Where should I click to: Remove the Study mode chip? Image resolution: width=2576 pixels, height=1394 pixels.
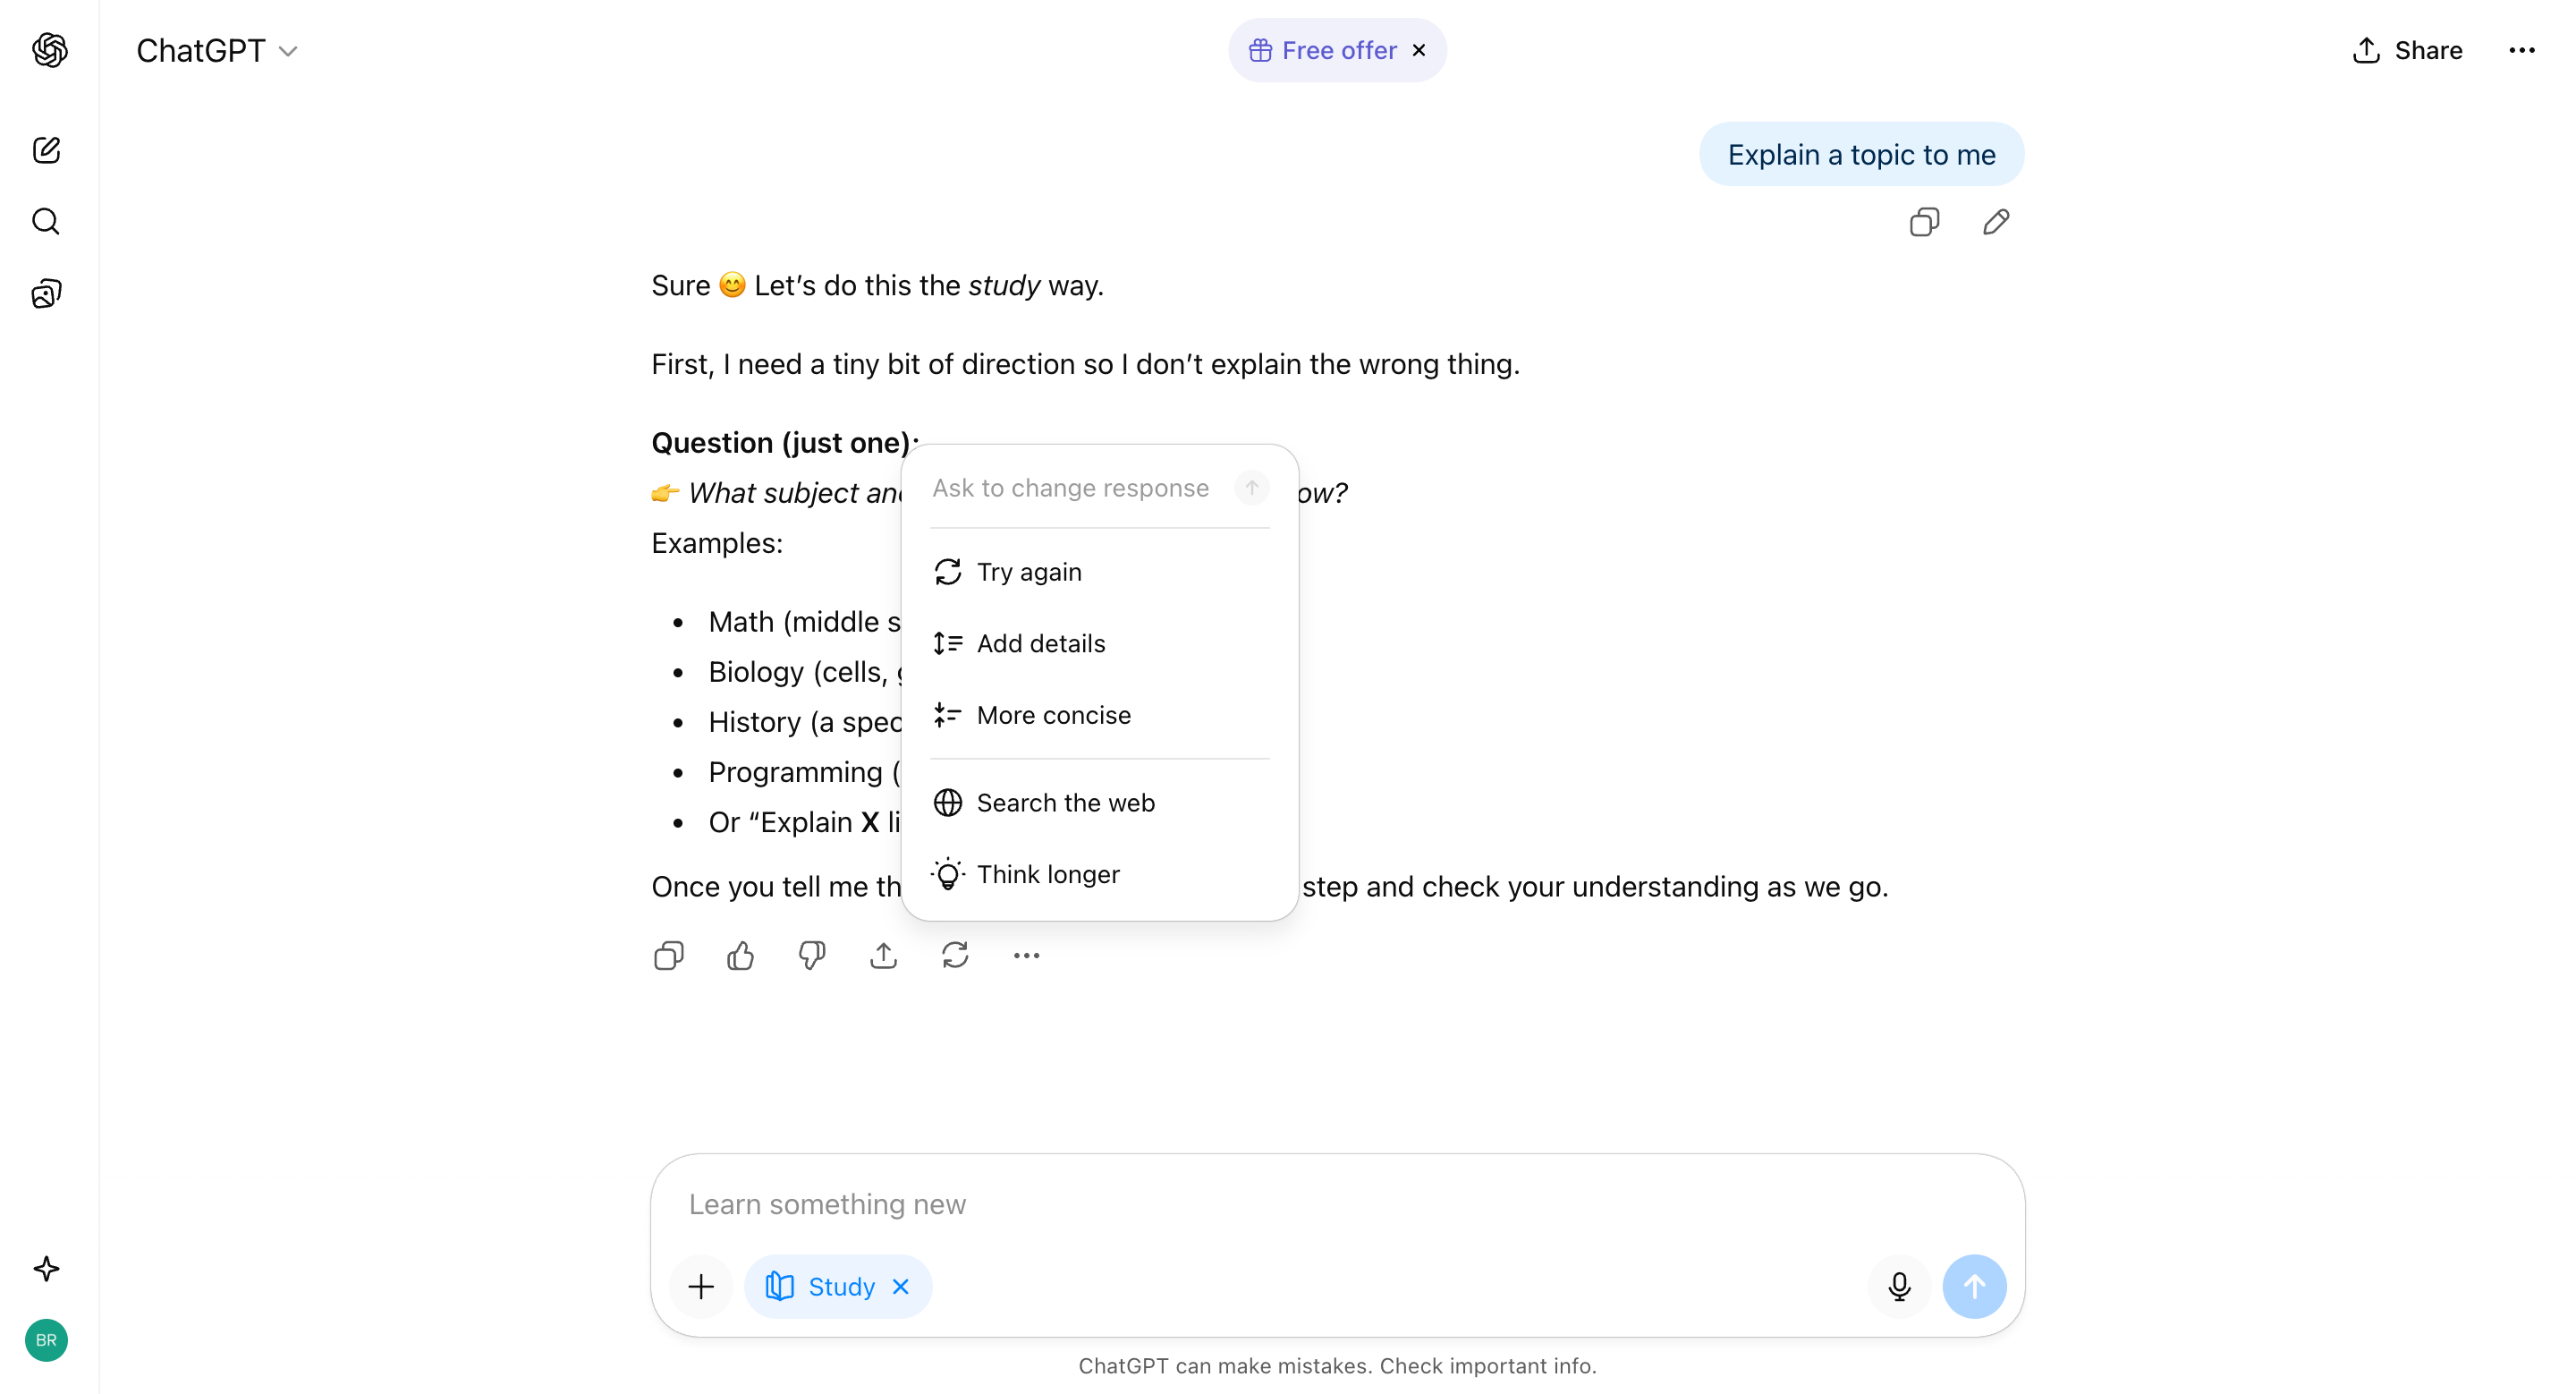[901, 1286]
